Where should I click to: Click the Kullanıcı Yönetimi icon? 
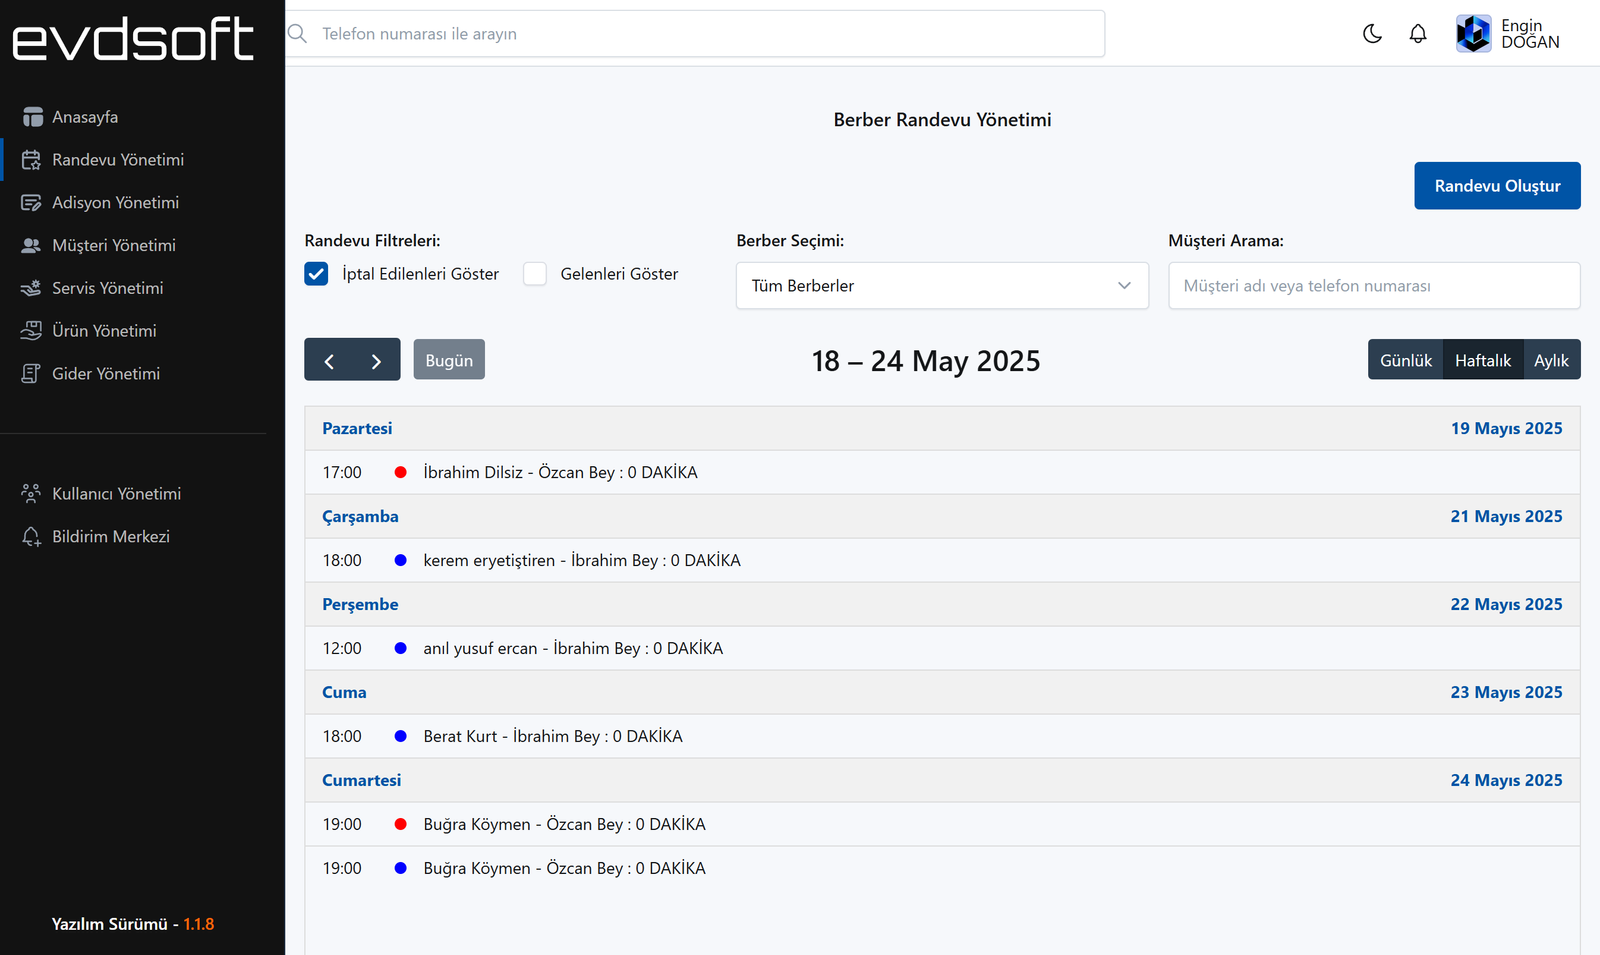[x=32, y=494]
